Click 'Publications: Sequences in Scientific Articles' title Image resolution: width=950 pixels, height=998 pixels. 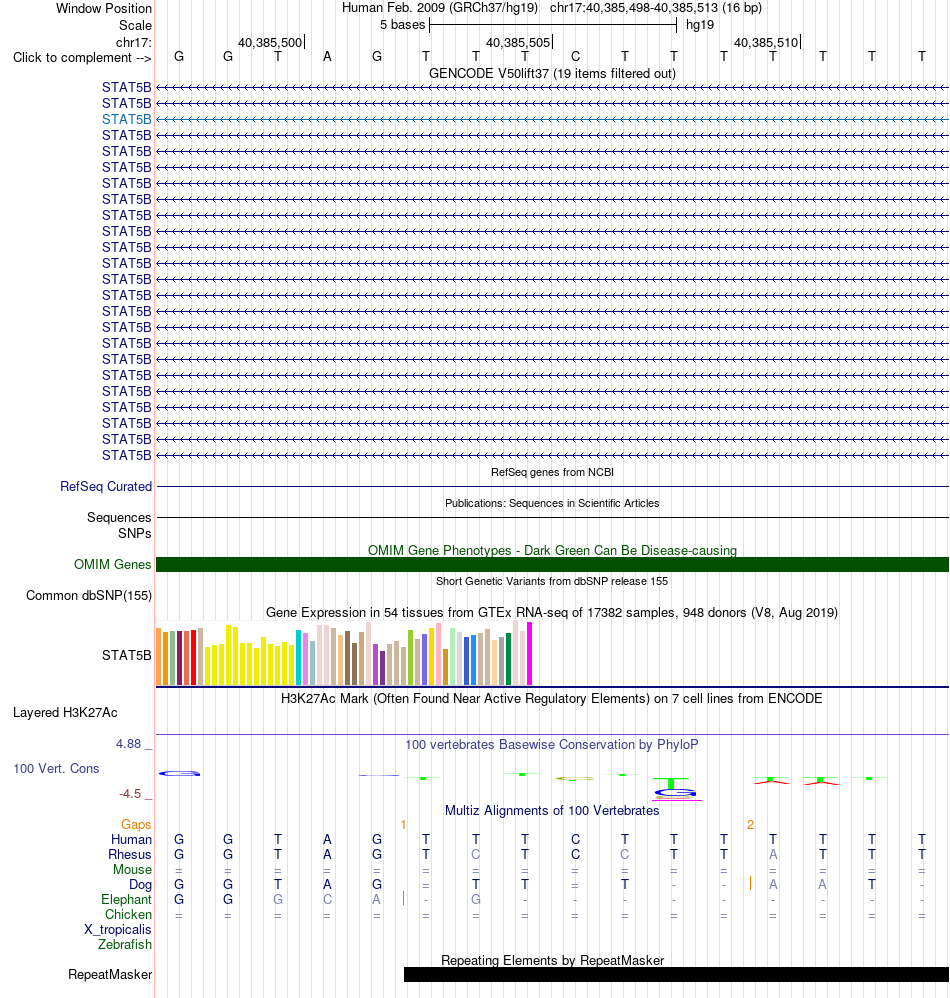tap(552, 503)
